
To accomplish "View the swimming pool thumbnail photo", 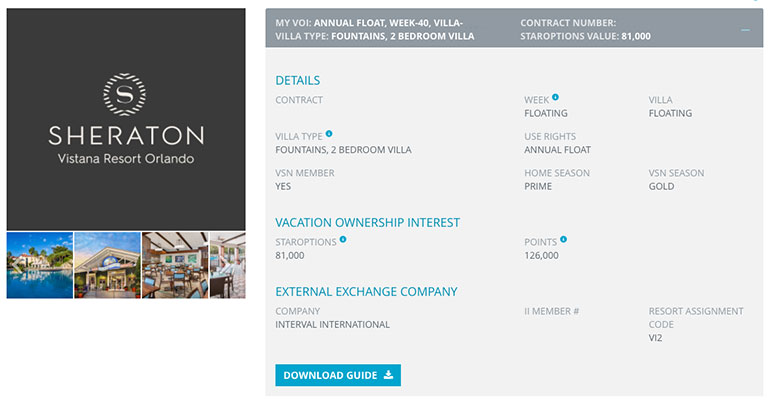I will click(x=40, y=266).
